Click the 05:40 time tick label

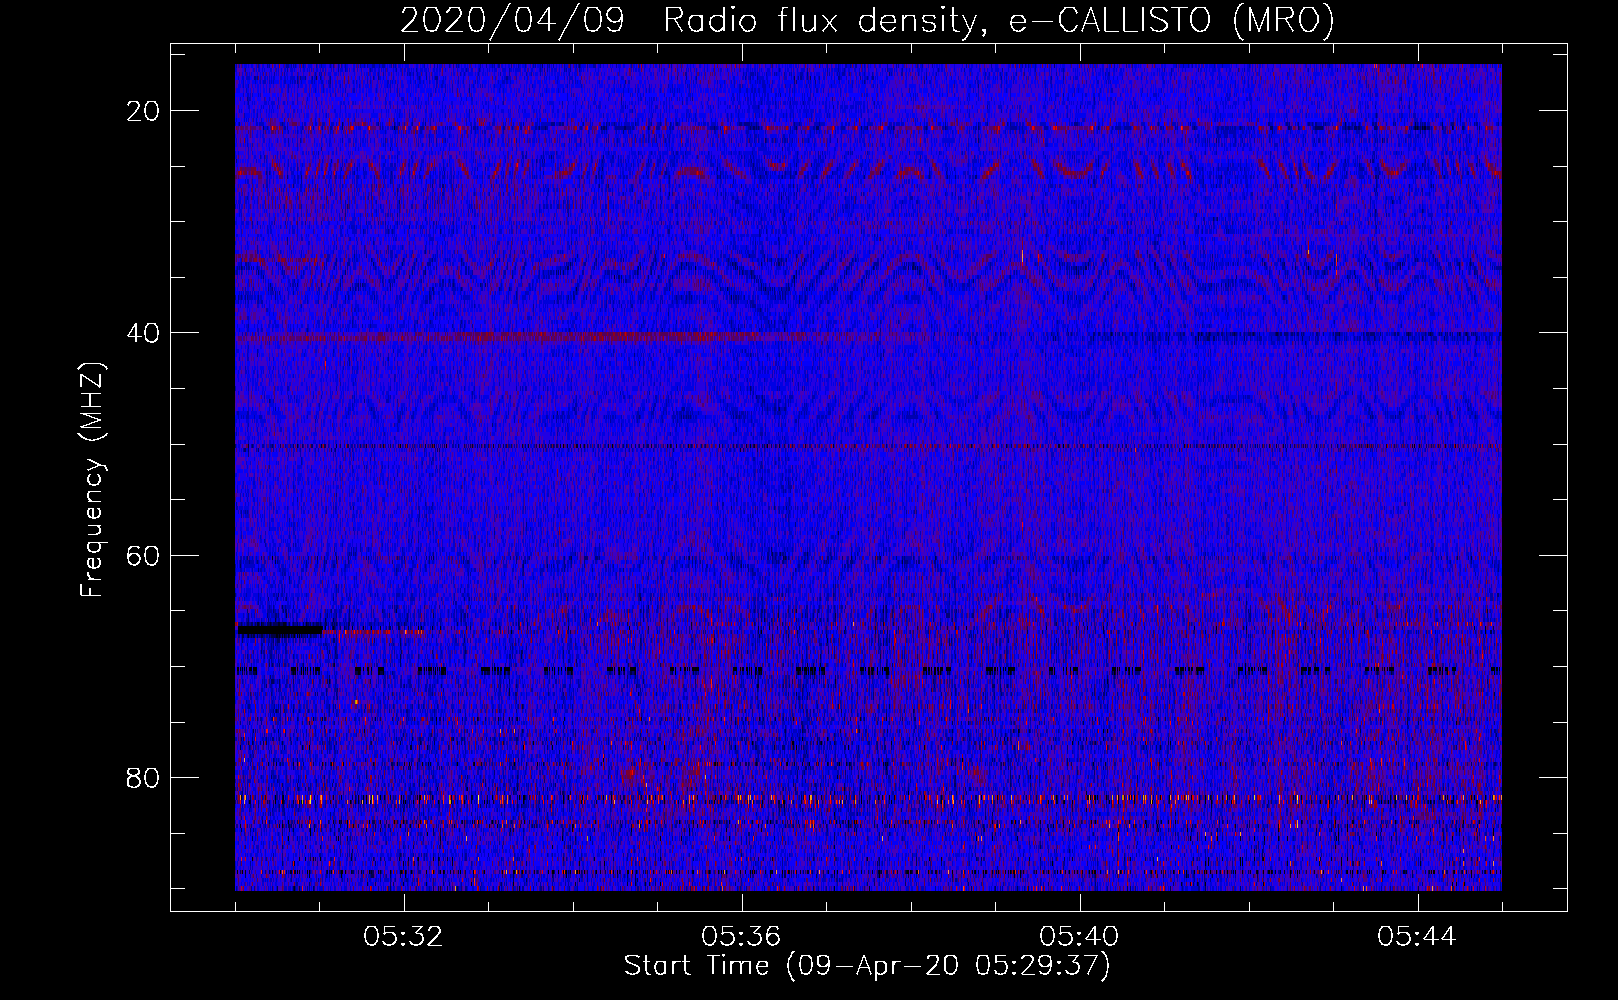coord(1080,937)
